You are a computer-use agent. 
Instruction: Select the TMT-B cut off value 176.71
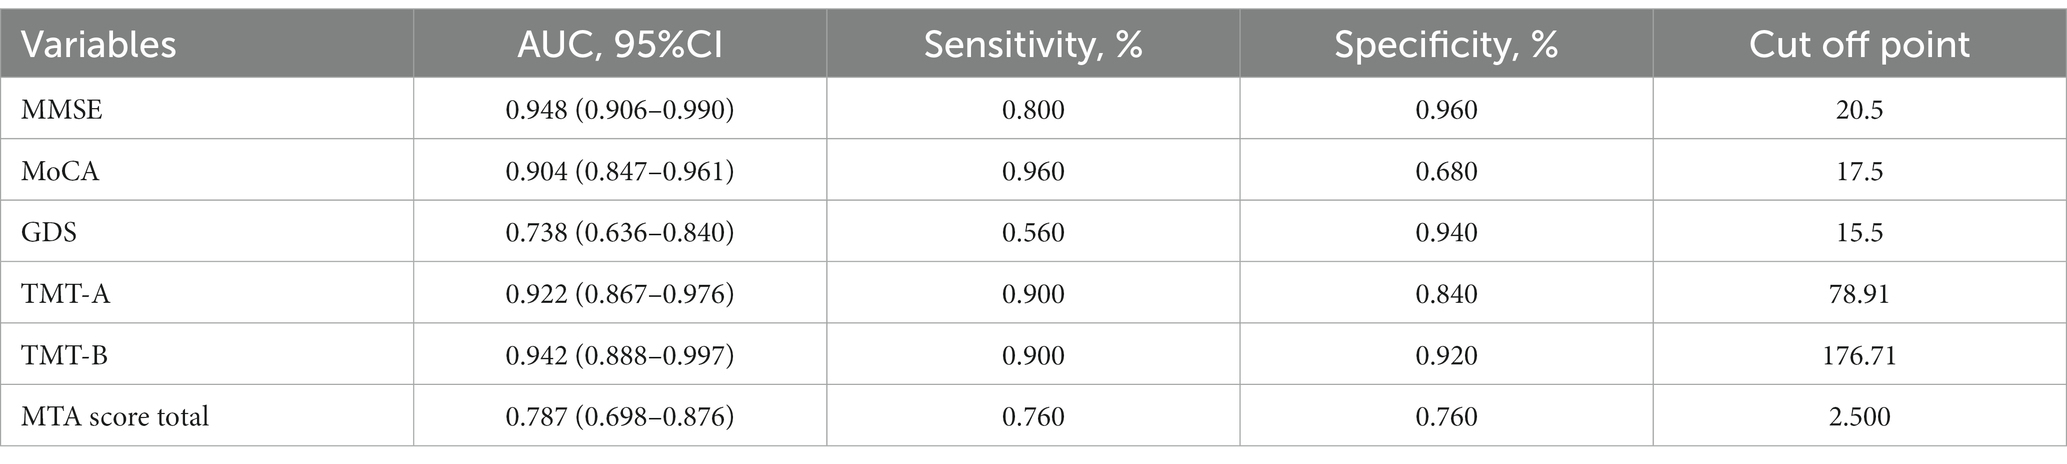click(x=1860, y=355)
